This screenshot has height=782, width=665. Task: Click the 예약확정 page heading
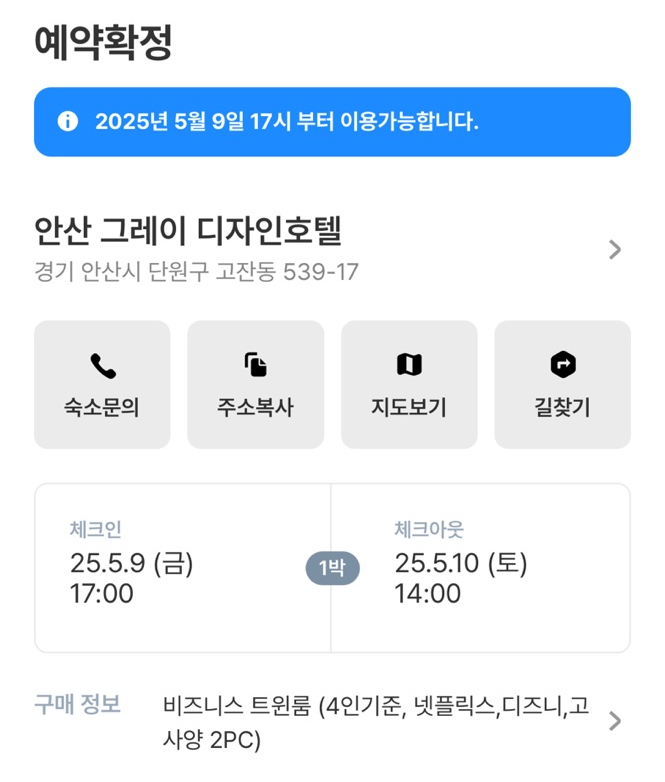104,43
